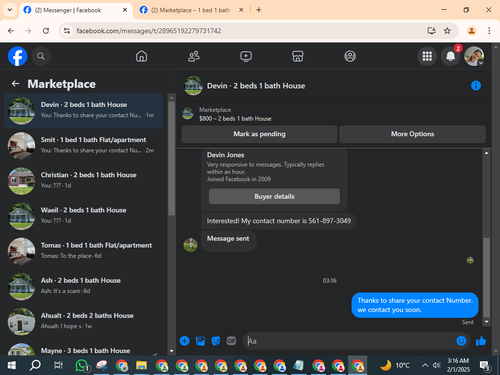Click the chat scrollbar down arrow
The width and height of the screenshot is (500, 375).
pos(486,322)
